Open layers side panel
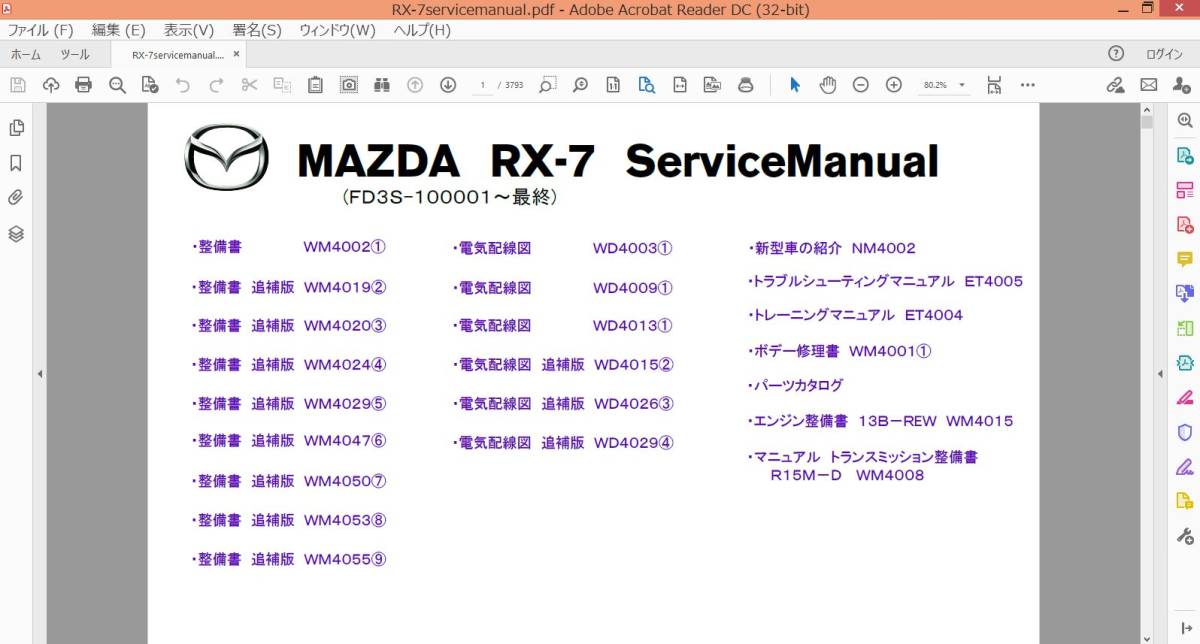This screenshot has width=1200, height=644. pos(16,234)
